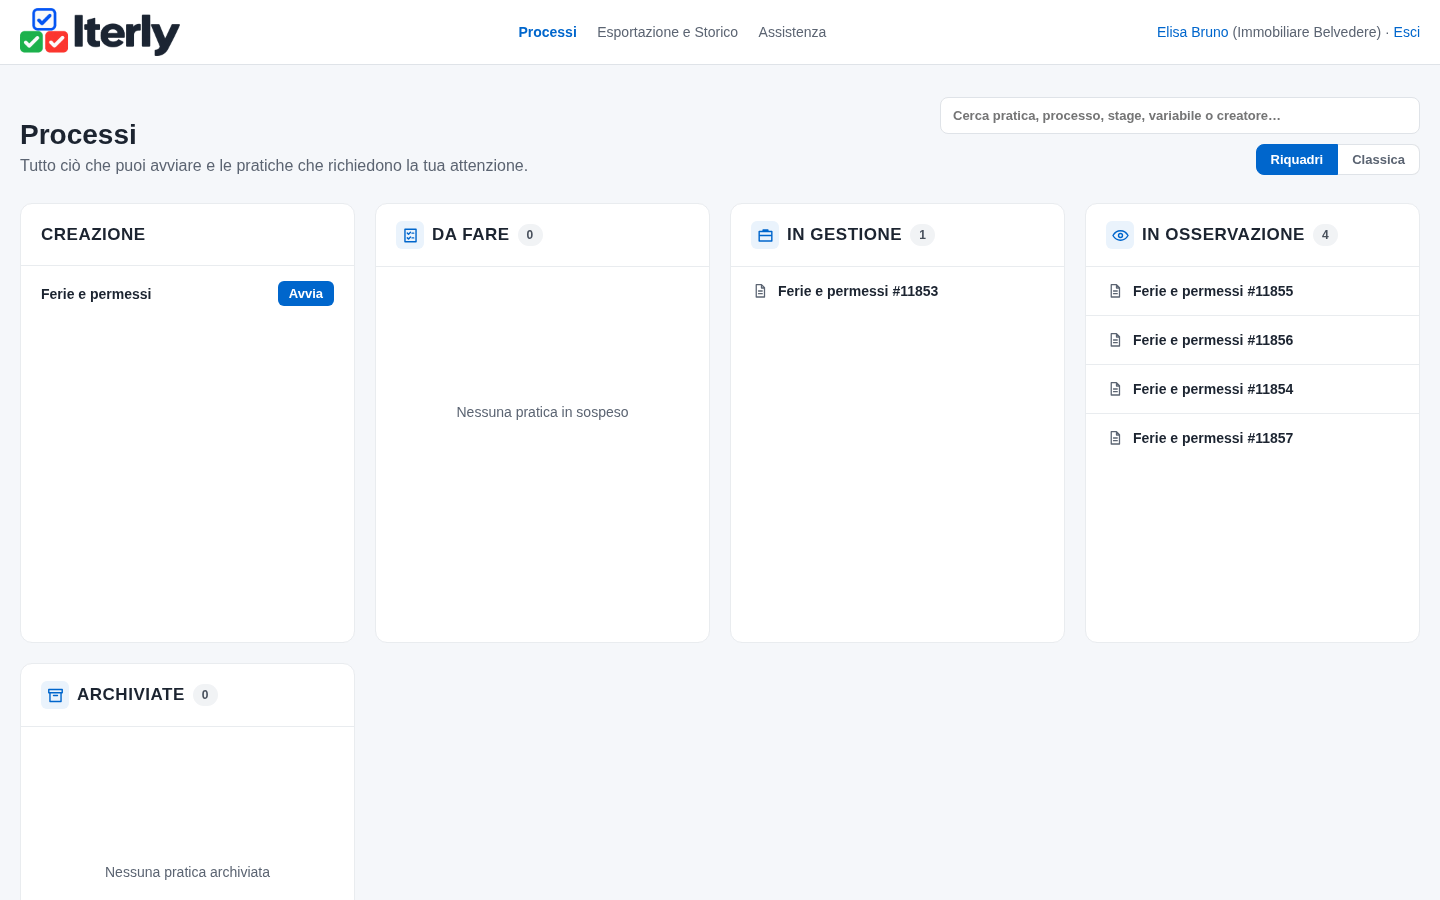
Task: Log out via the Esci link
Action: [x=1406, y=32]
